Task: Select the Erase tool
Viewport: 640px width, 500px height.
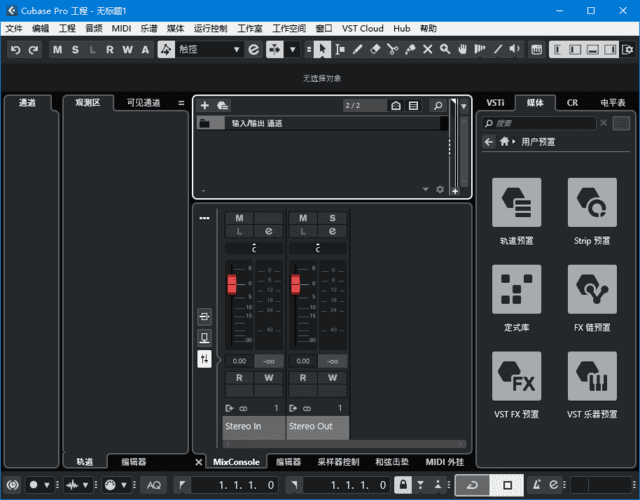Action: pos(375,50)
